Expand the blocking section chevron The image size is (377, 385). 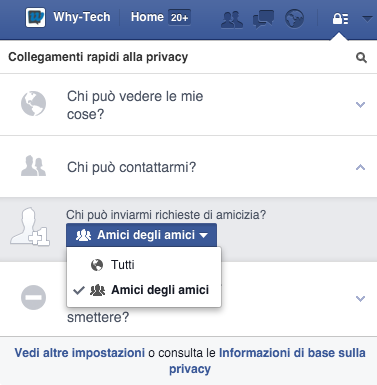click(x=360, y=298)
